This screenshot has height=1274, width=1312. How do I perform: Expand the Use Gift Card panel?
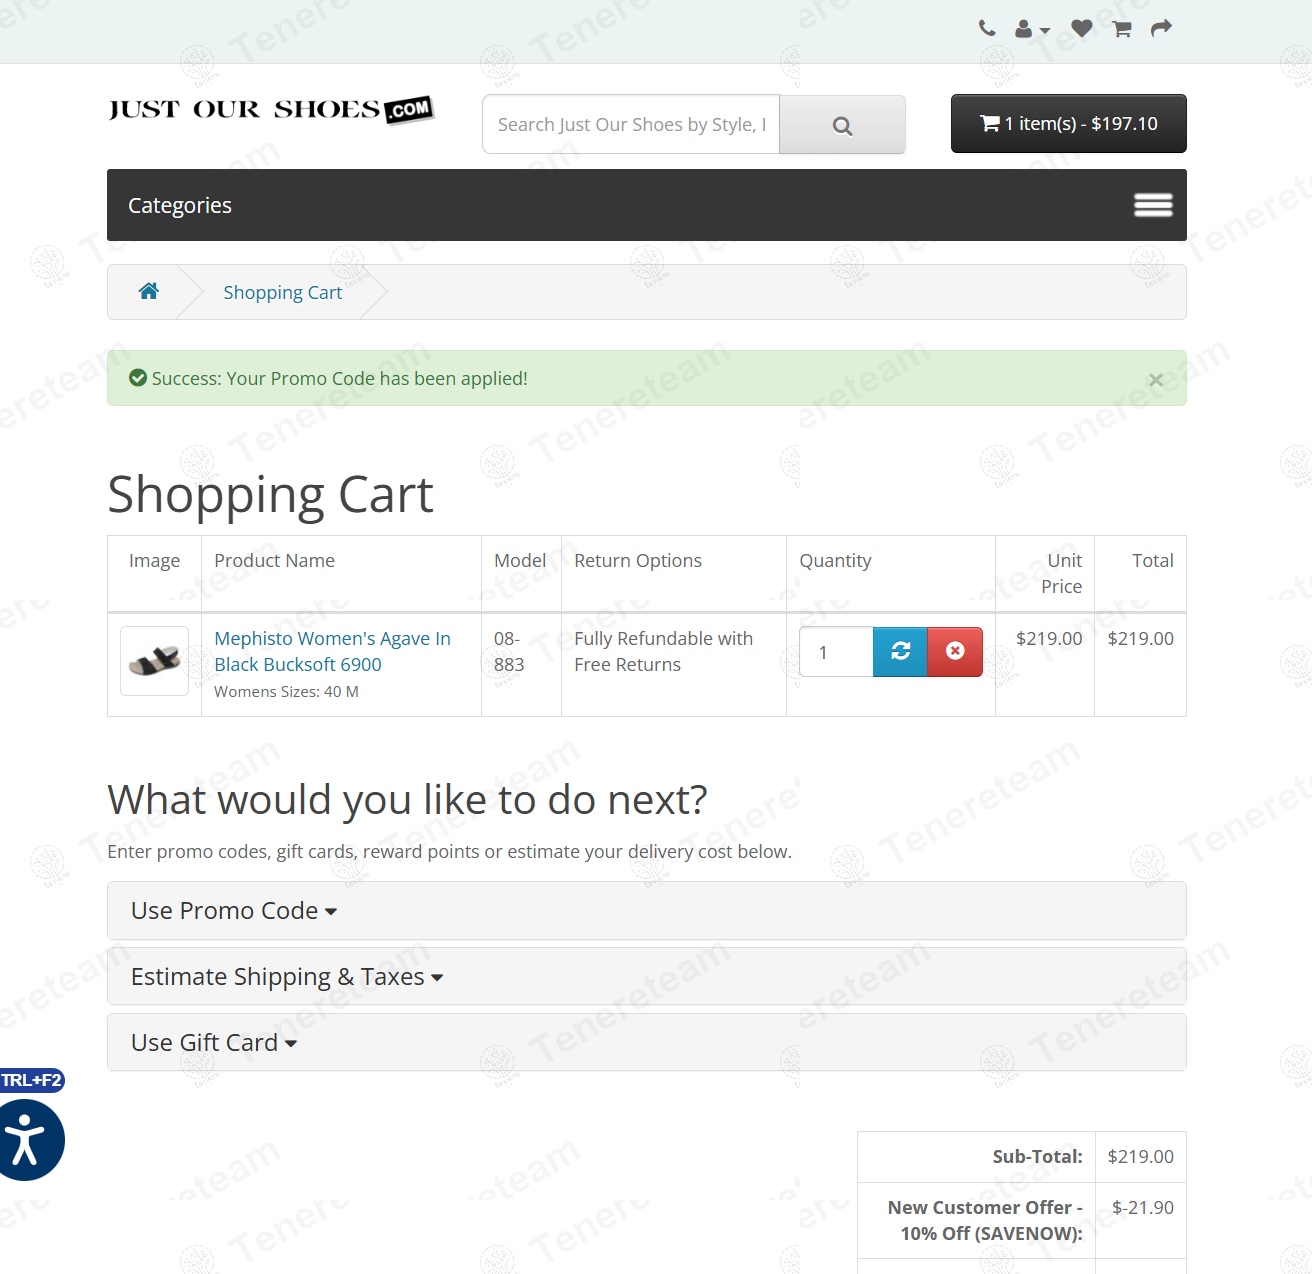(214, 1043)
